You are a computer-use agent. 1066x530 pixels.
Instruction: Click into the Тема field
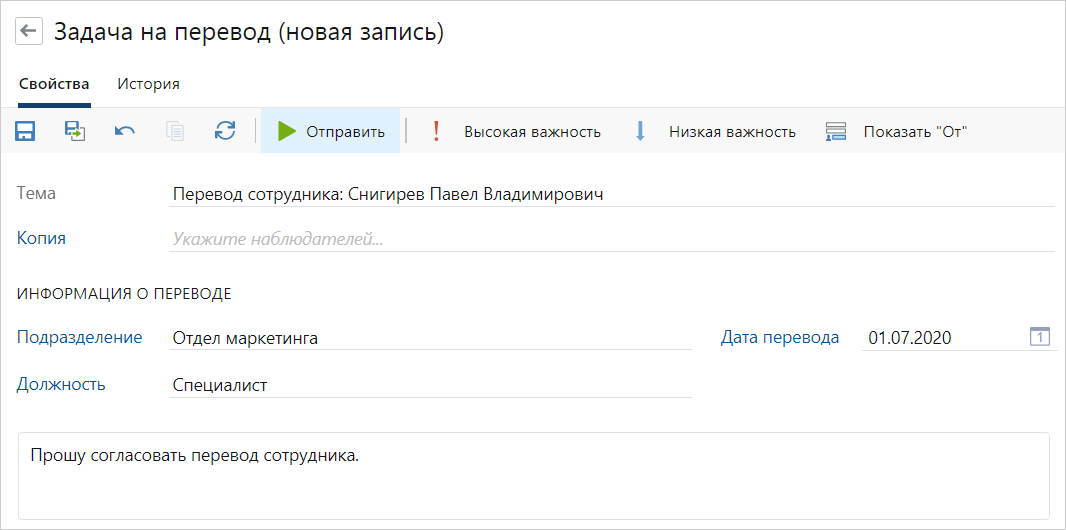tap(612, 194)
